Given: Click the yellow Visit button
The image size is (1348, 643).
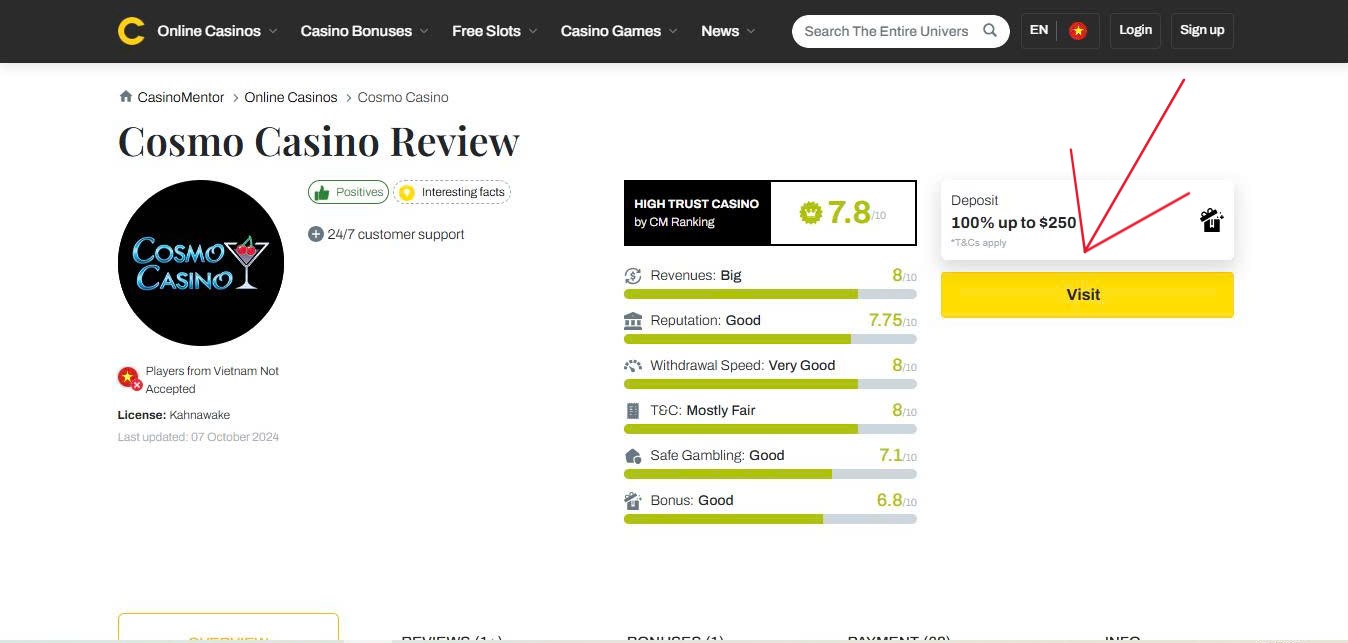Looking at the screenshot, I should point(1087,295).
